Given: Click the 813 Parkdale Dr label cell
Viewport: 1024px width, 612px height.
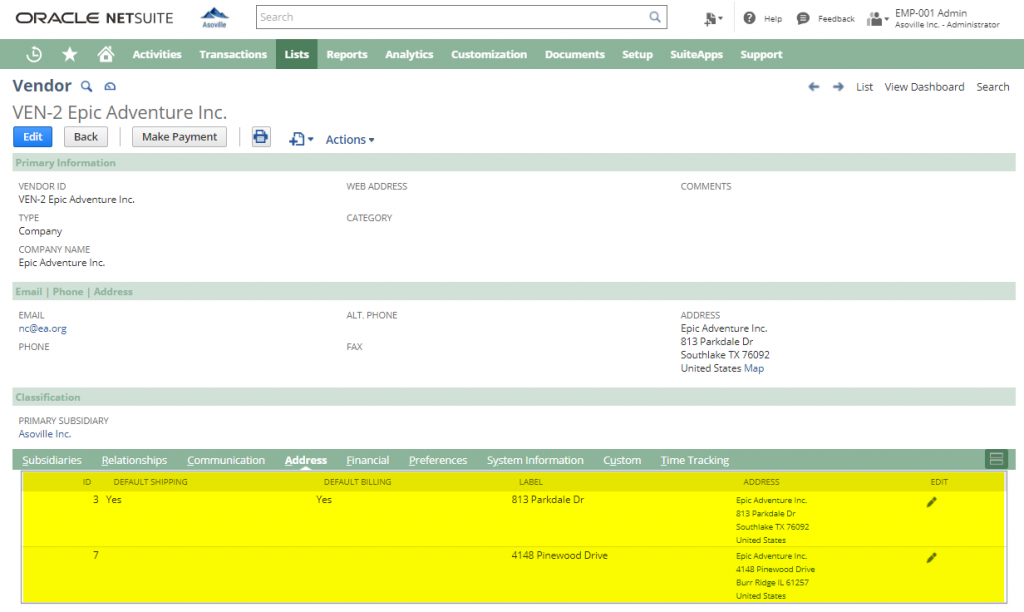Looking at the screenshot, I should 547,500.
